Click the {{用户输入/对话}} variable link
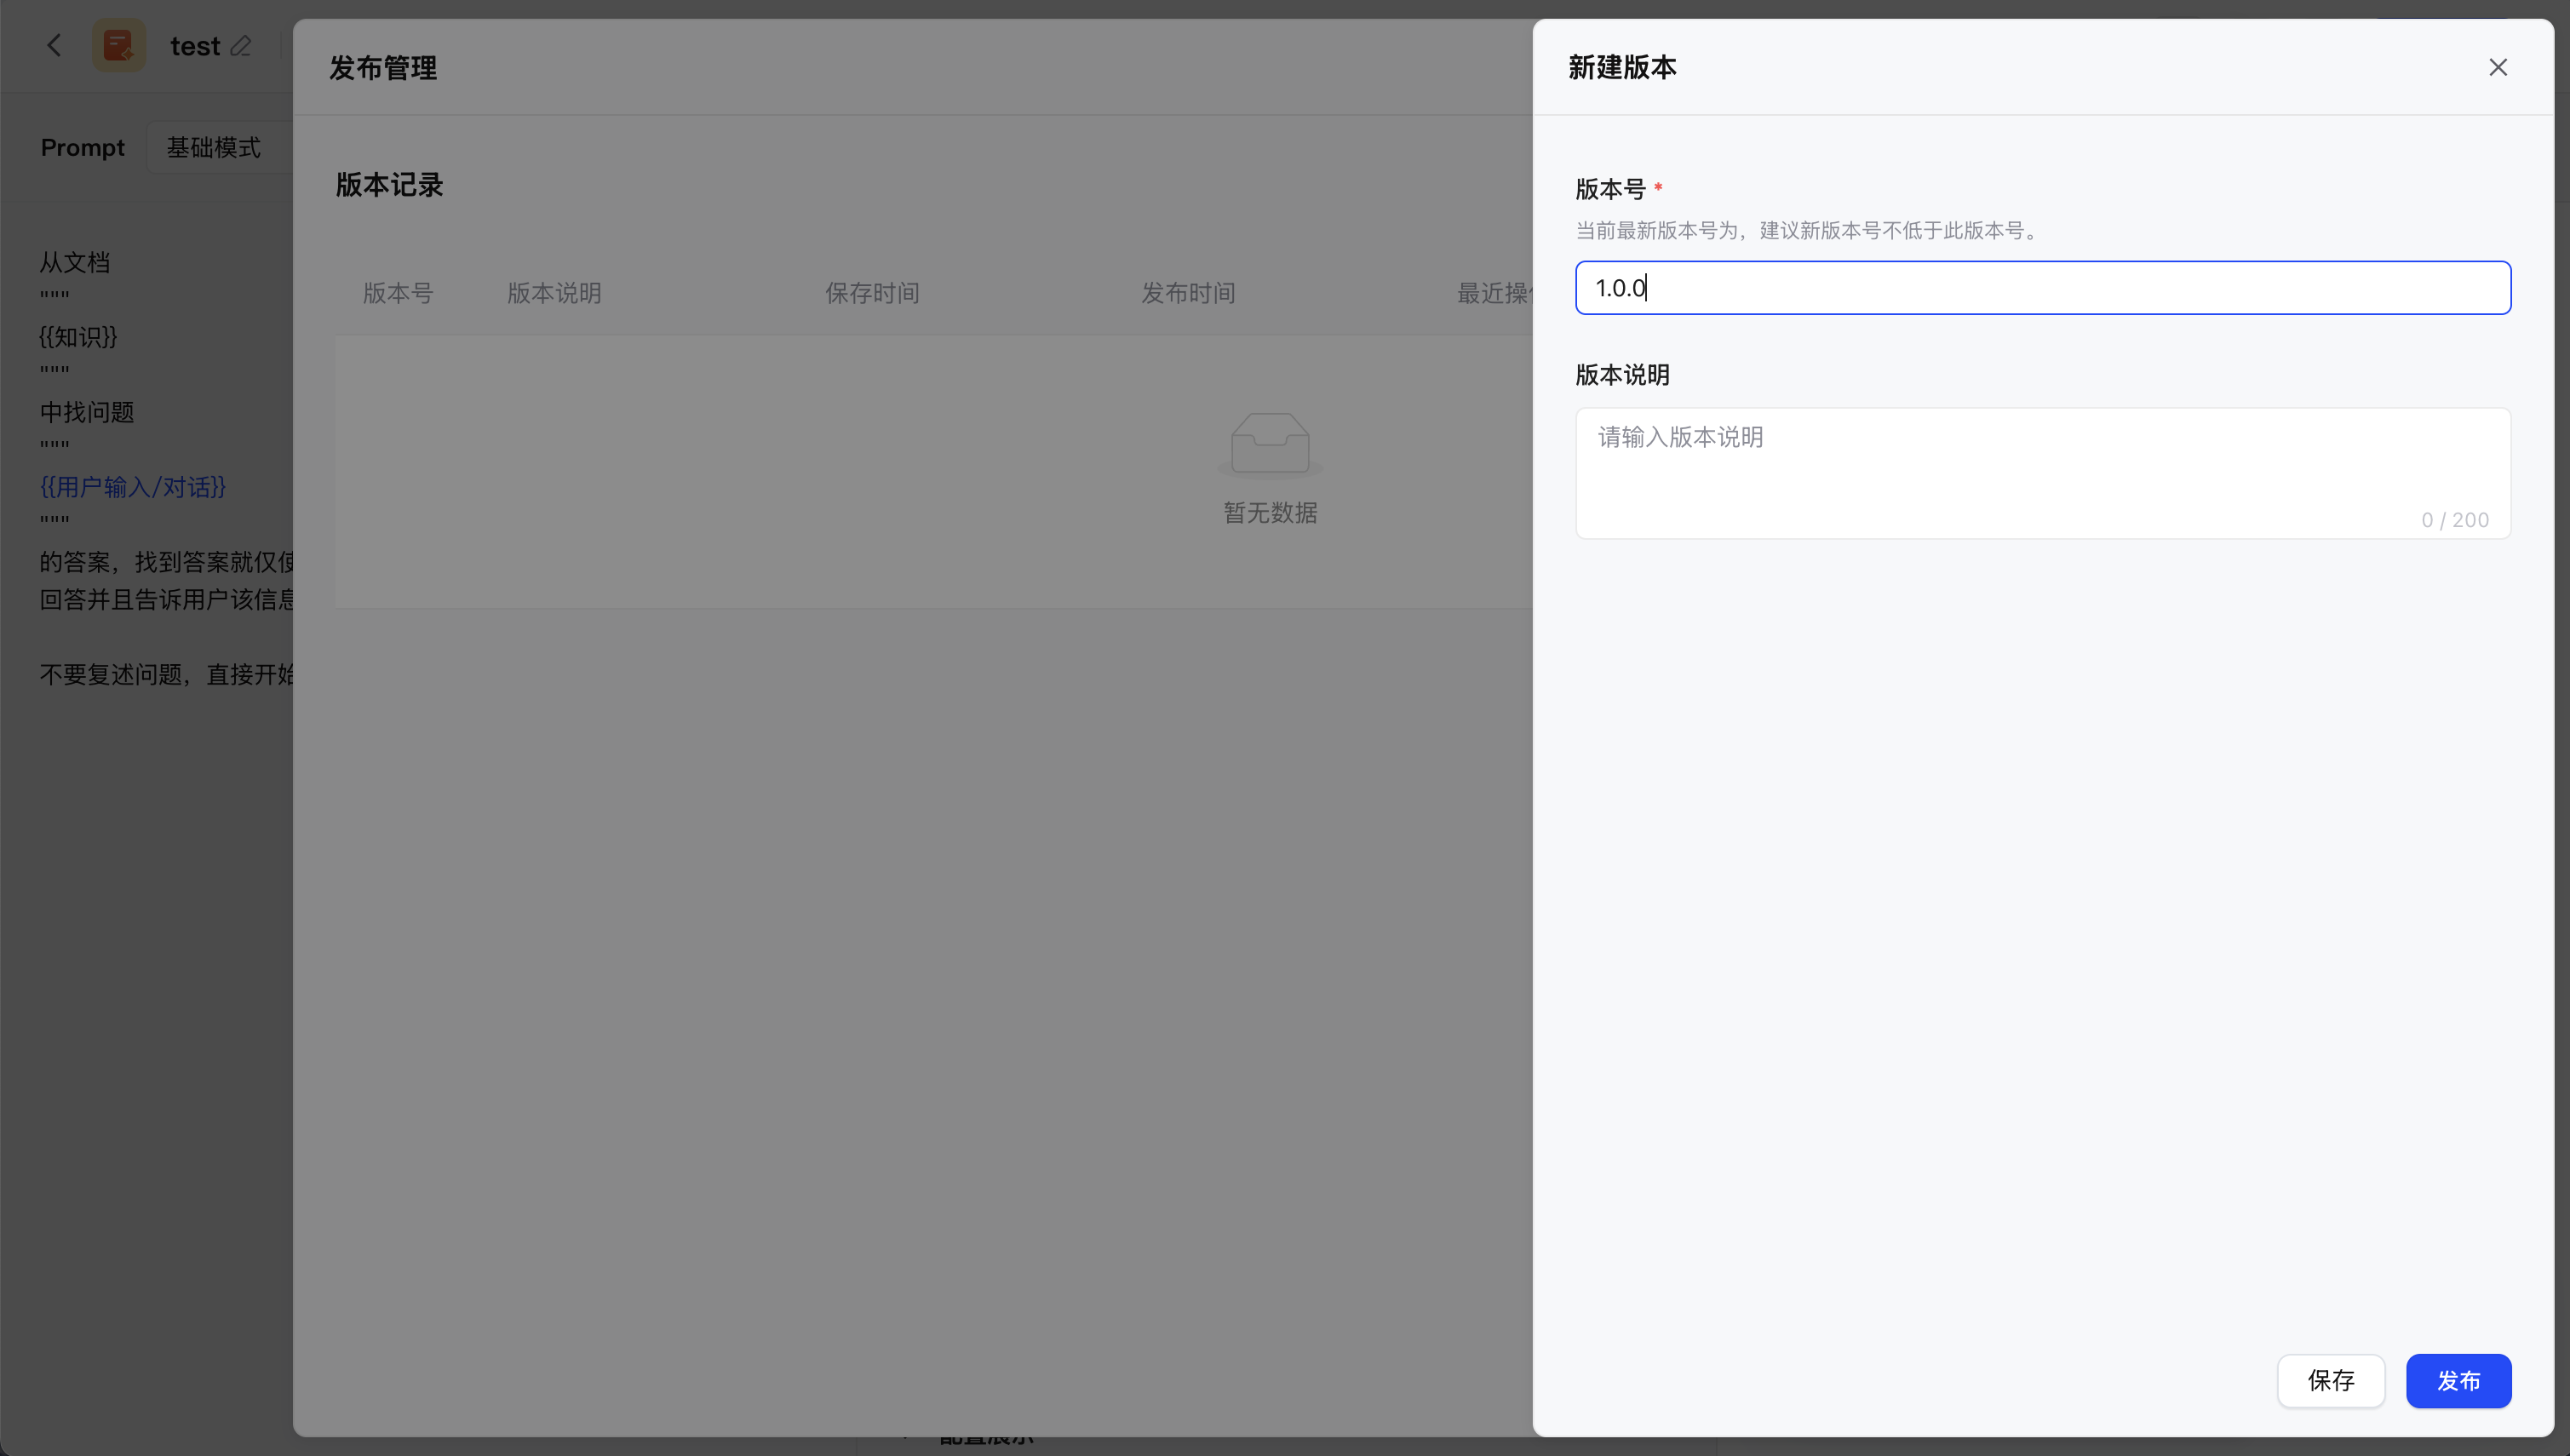This screenshot has height=1456, width=2570. click(132, 487)
